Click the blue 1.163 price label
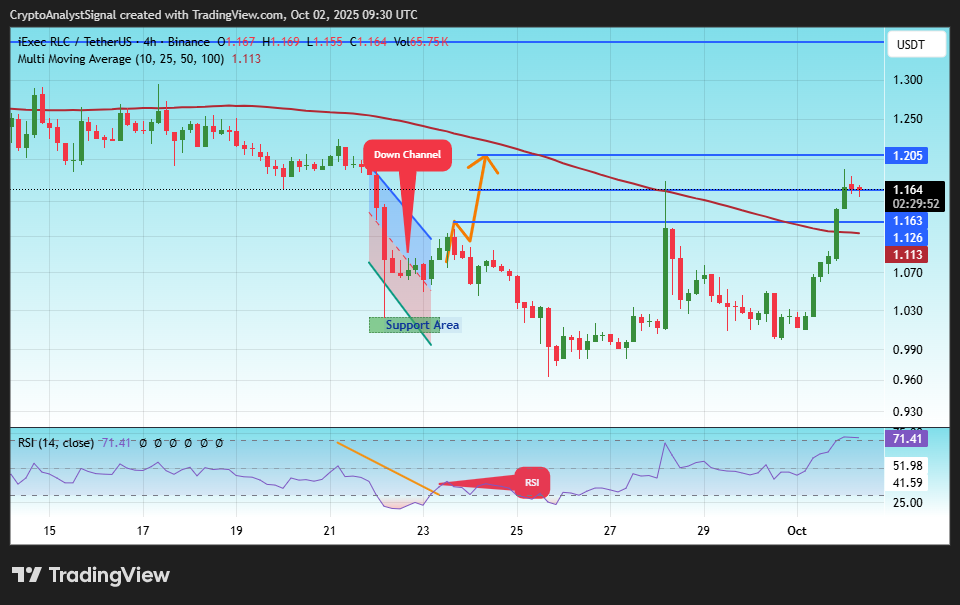 click(907, 221)
